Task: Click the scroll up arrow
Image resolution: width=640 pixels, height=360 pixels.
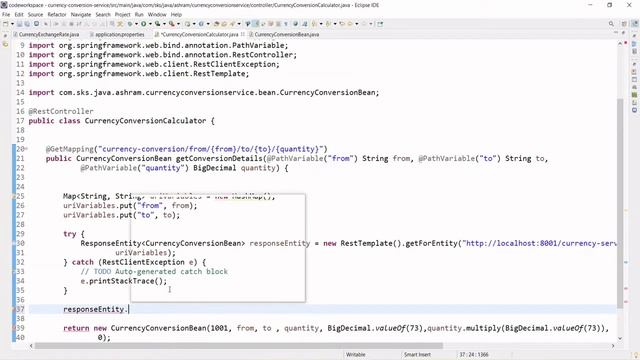Action: 620,43
